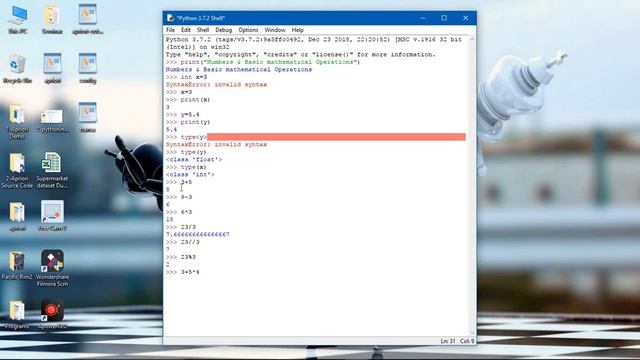The image size is (640, 360).
Task: Select the apriori text file beside Recycle Bin
Action: (x=52, y=69)
